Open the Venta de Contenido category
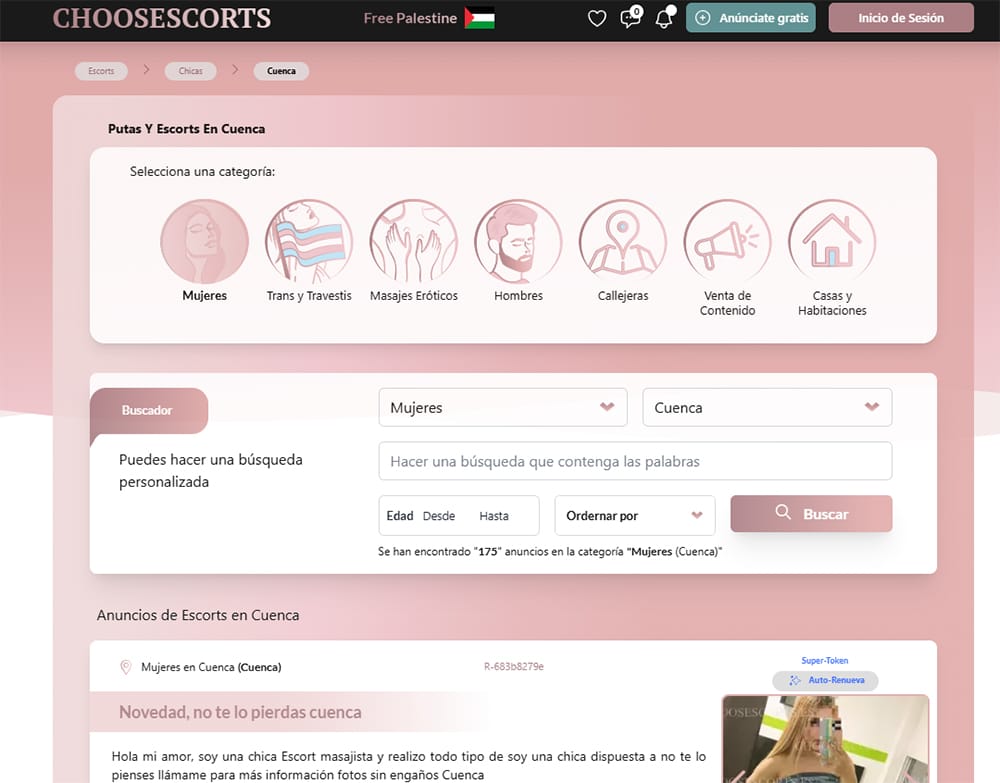The width and height of the screenshot is (1000, 783). 727,243
